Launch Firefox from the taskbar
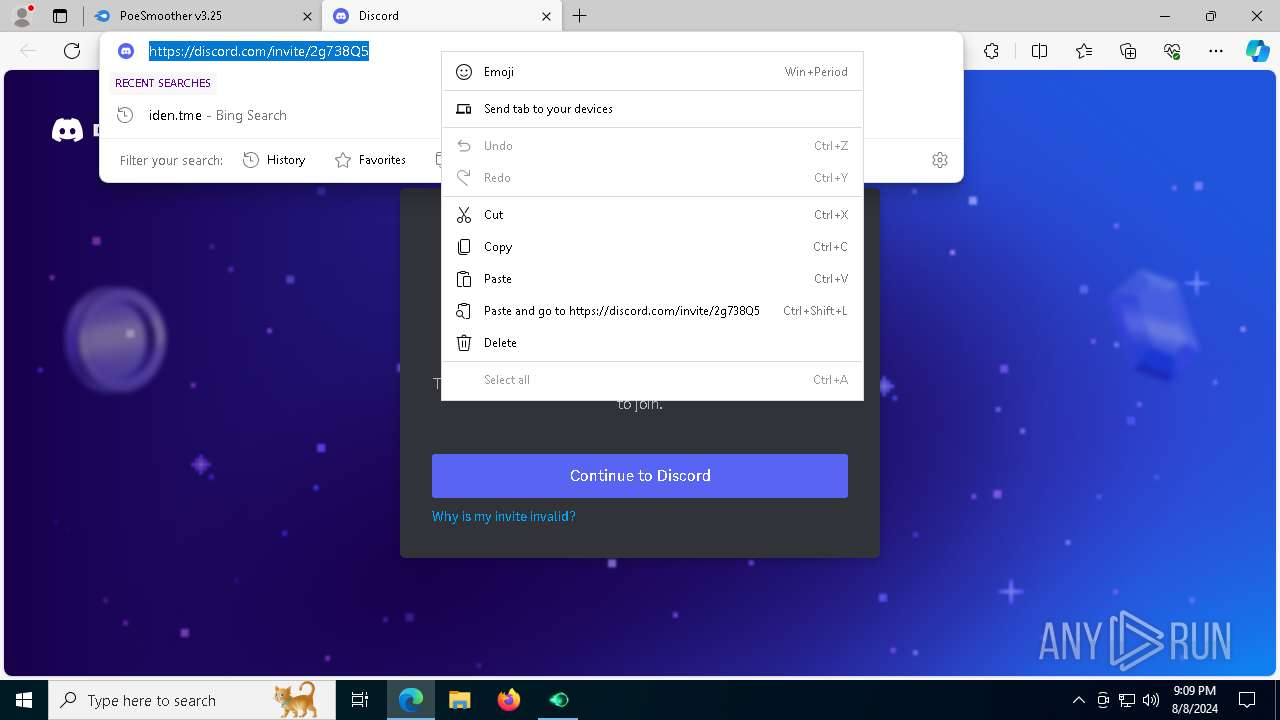Screen dimensions: 1280x720 point(509,700)
